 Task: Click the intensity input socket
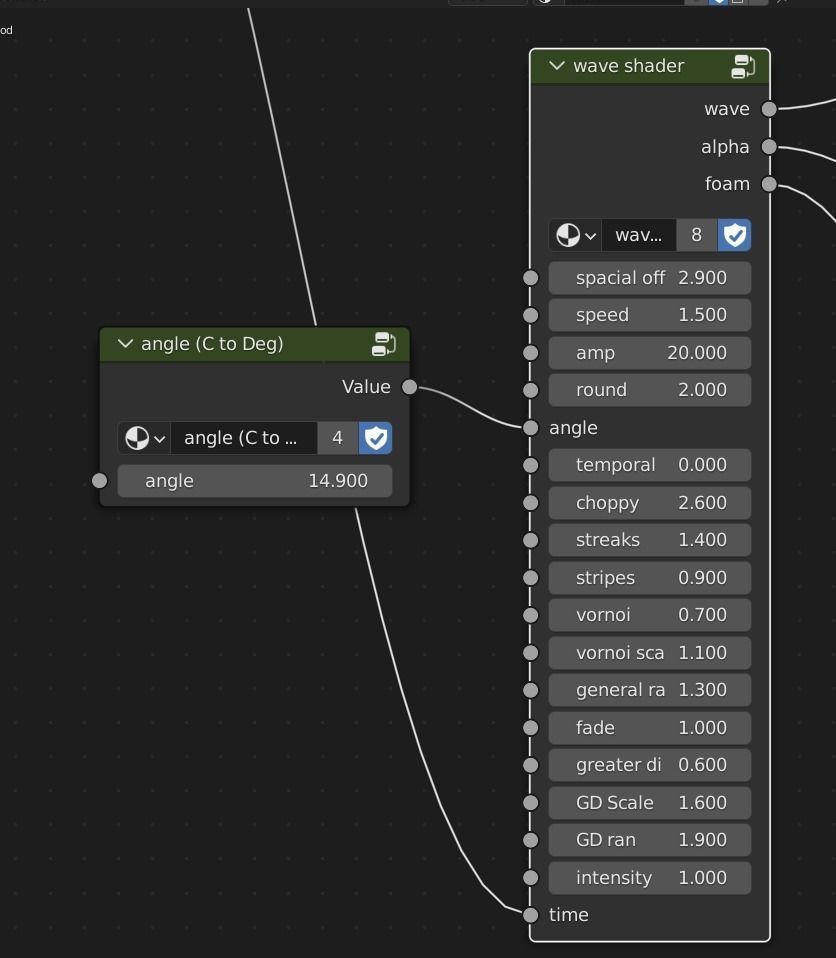pos(530,878)
